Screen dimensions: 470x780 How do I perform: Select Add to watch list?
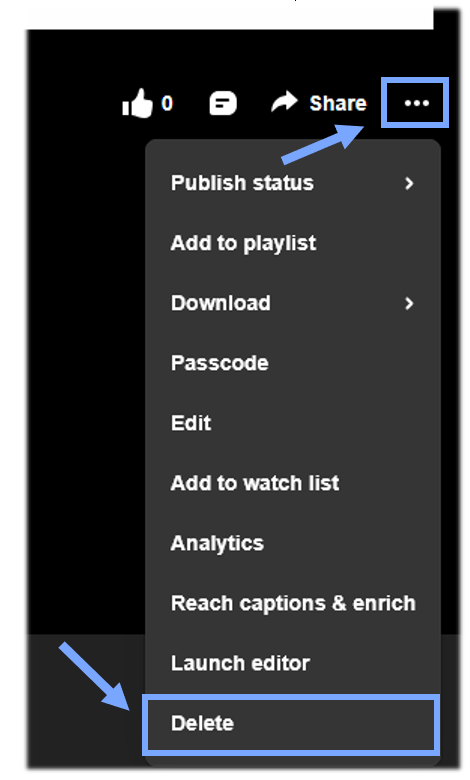(292, 484)
